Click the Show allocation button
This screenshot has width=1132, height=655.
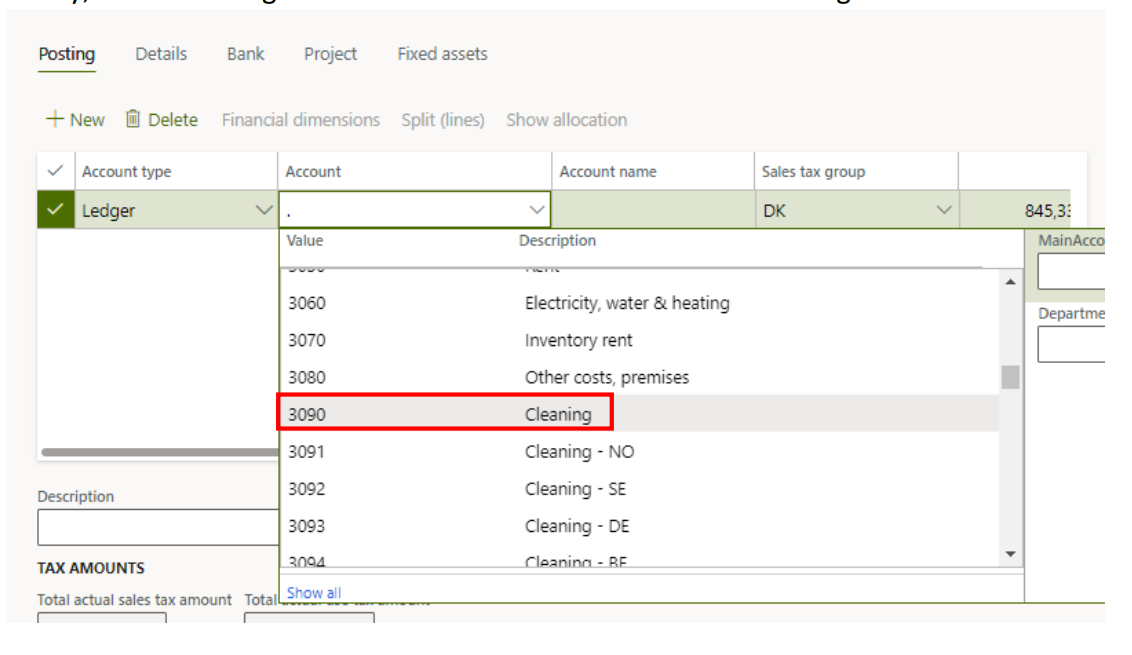coord(566,120)
